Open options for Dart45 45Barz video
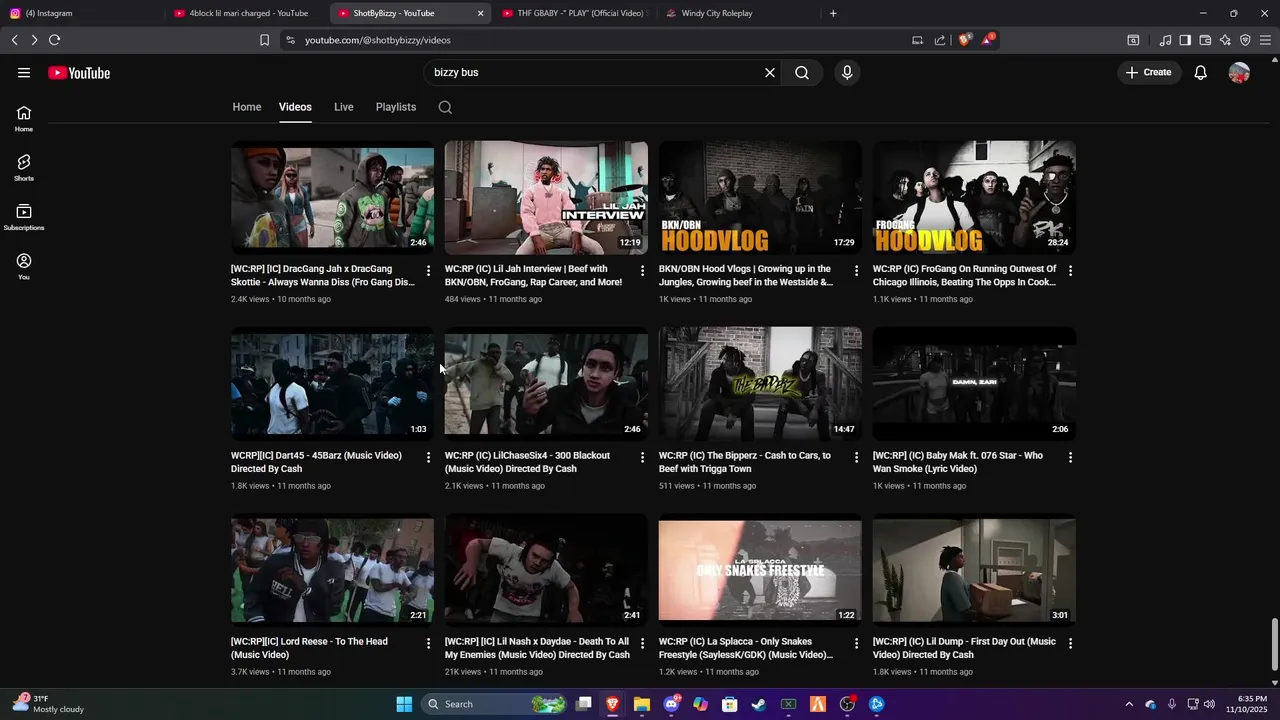Screen dimensions: 1280x720 click(428, 457)
